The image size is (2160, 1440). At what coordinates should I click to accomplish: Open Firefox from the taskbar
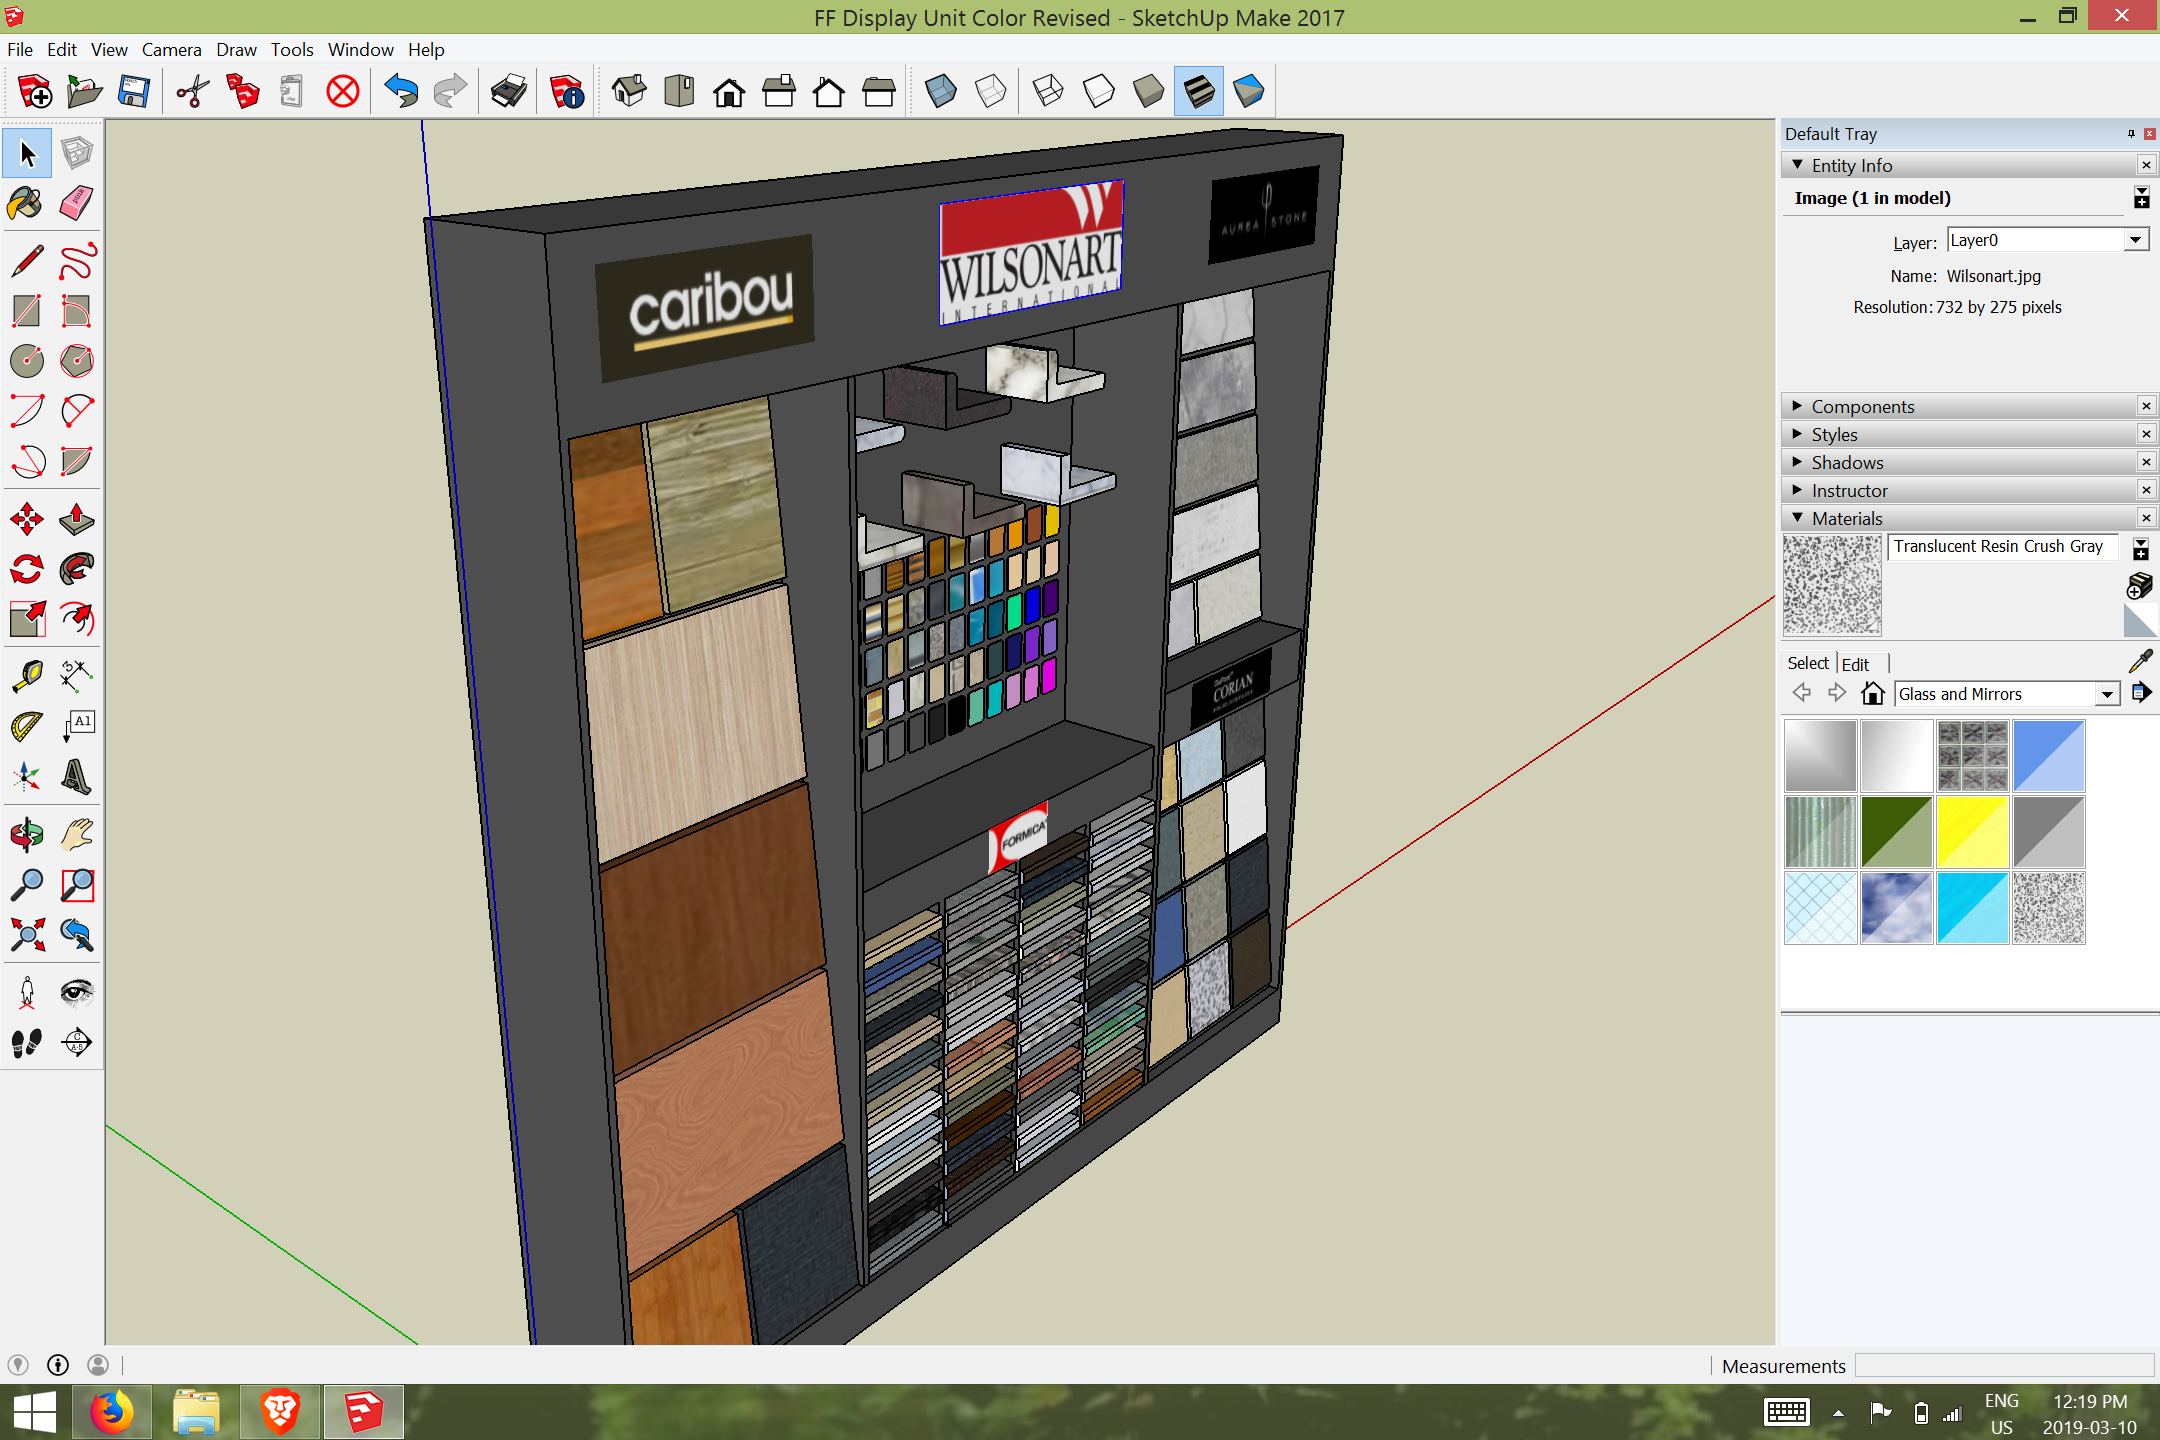[112, 1412]
